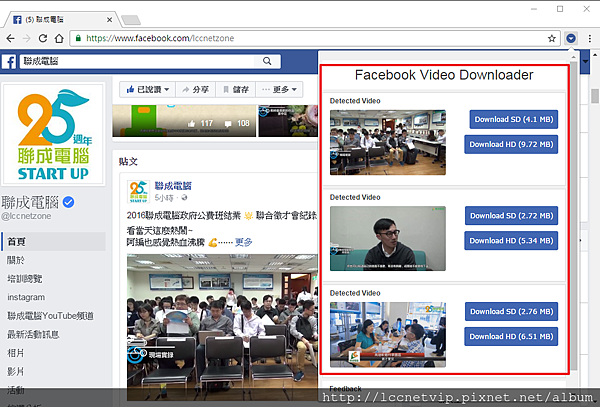The width and height of the screenshot is (600, 407).
Task: Click Download SD (2.72 MB)
Action: click(512, 216)
